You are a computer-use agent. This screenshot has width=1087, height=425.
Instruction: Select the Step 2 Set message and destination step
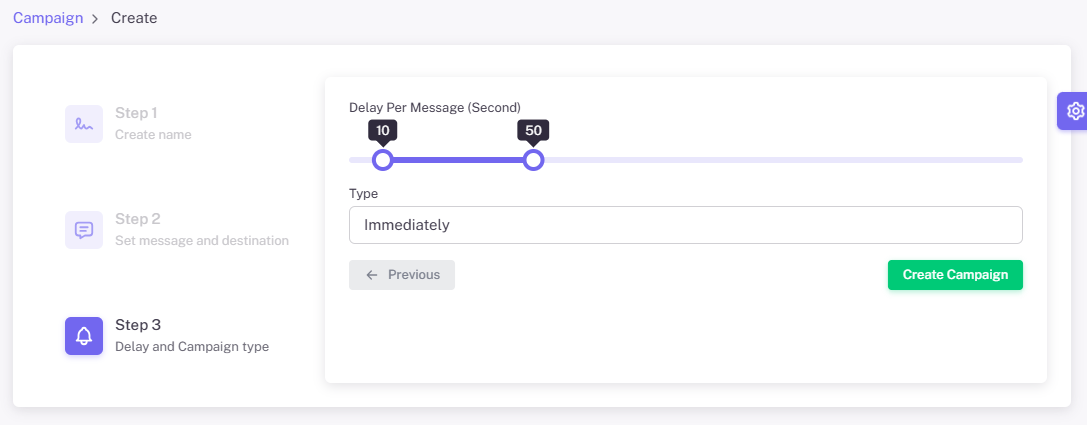(177, 230)
